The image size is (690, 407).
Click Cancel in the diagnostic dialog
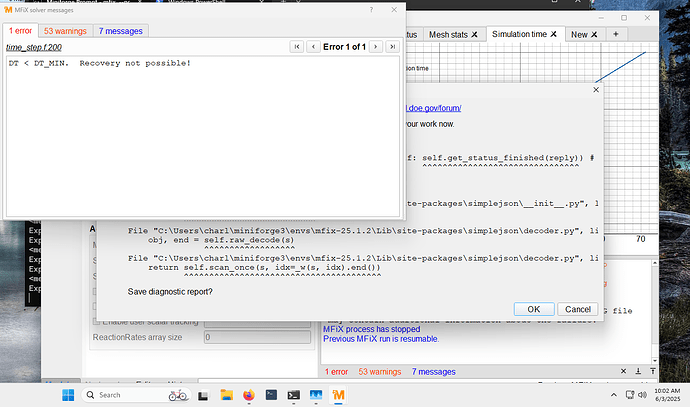point(578,309)
